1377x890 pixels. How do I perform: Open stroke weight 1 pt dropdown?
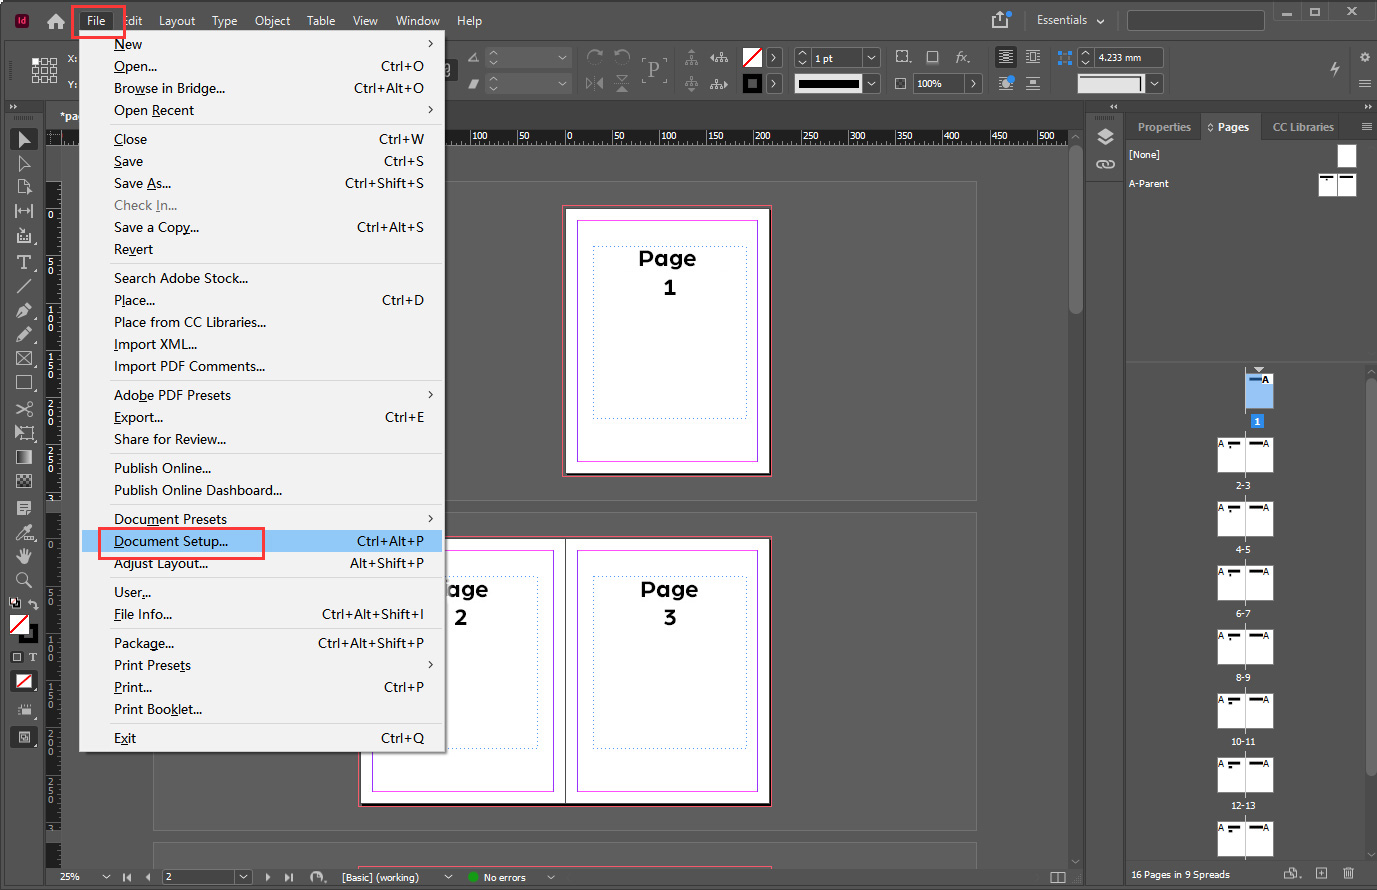[x=871, y=58]
